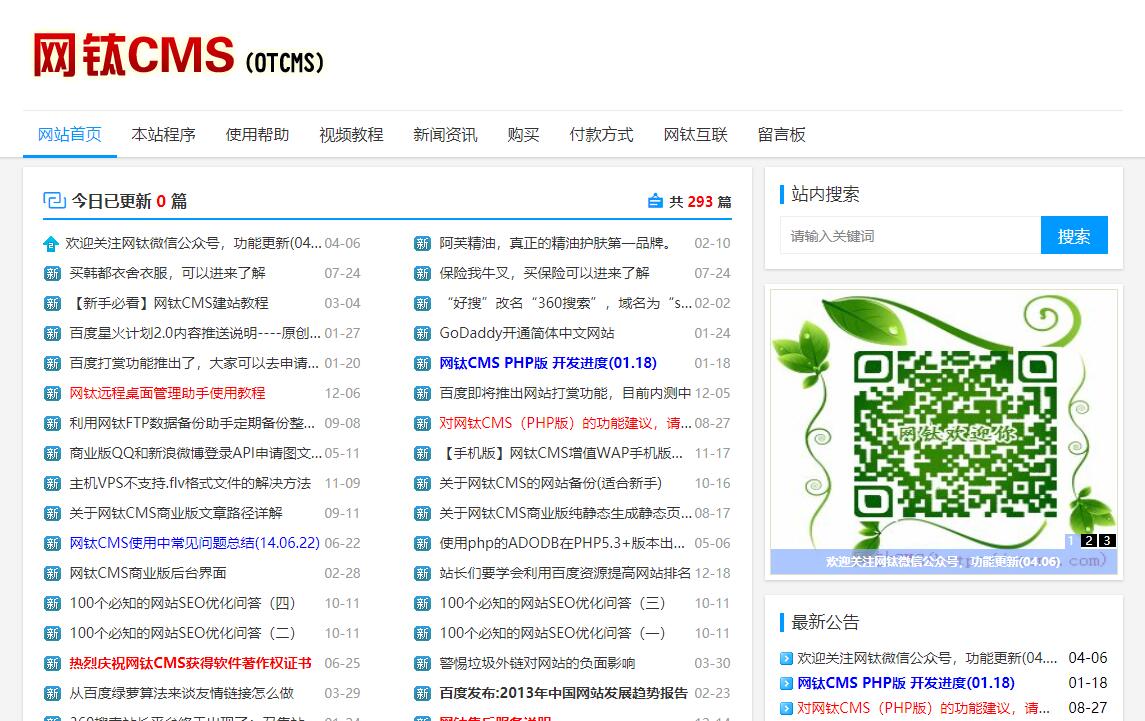This screenshot has width=1145, height=721.
Task: Click arrow icon beside 欢迎关注网钛微信公众号 in 最新公告
Action: tap(786, 658)
